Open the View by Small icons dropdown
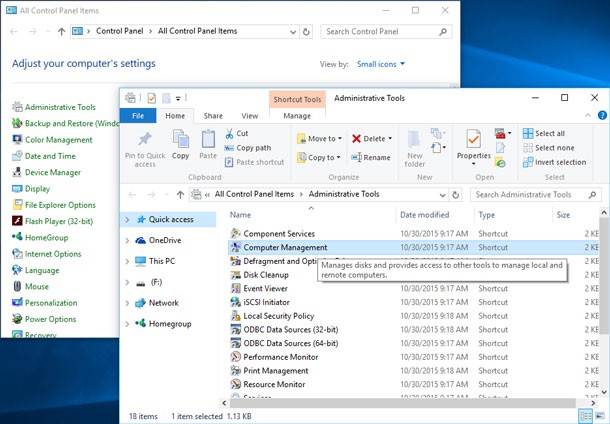 [x=381, y=64]
